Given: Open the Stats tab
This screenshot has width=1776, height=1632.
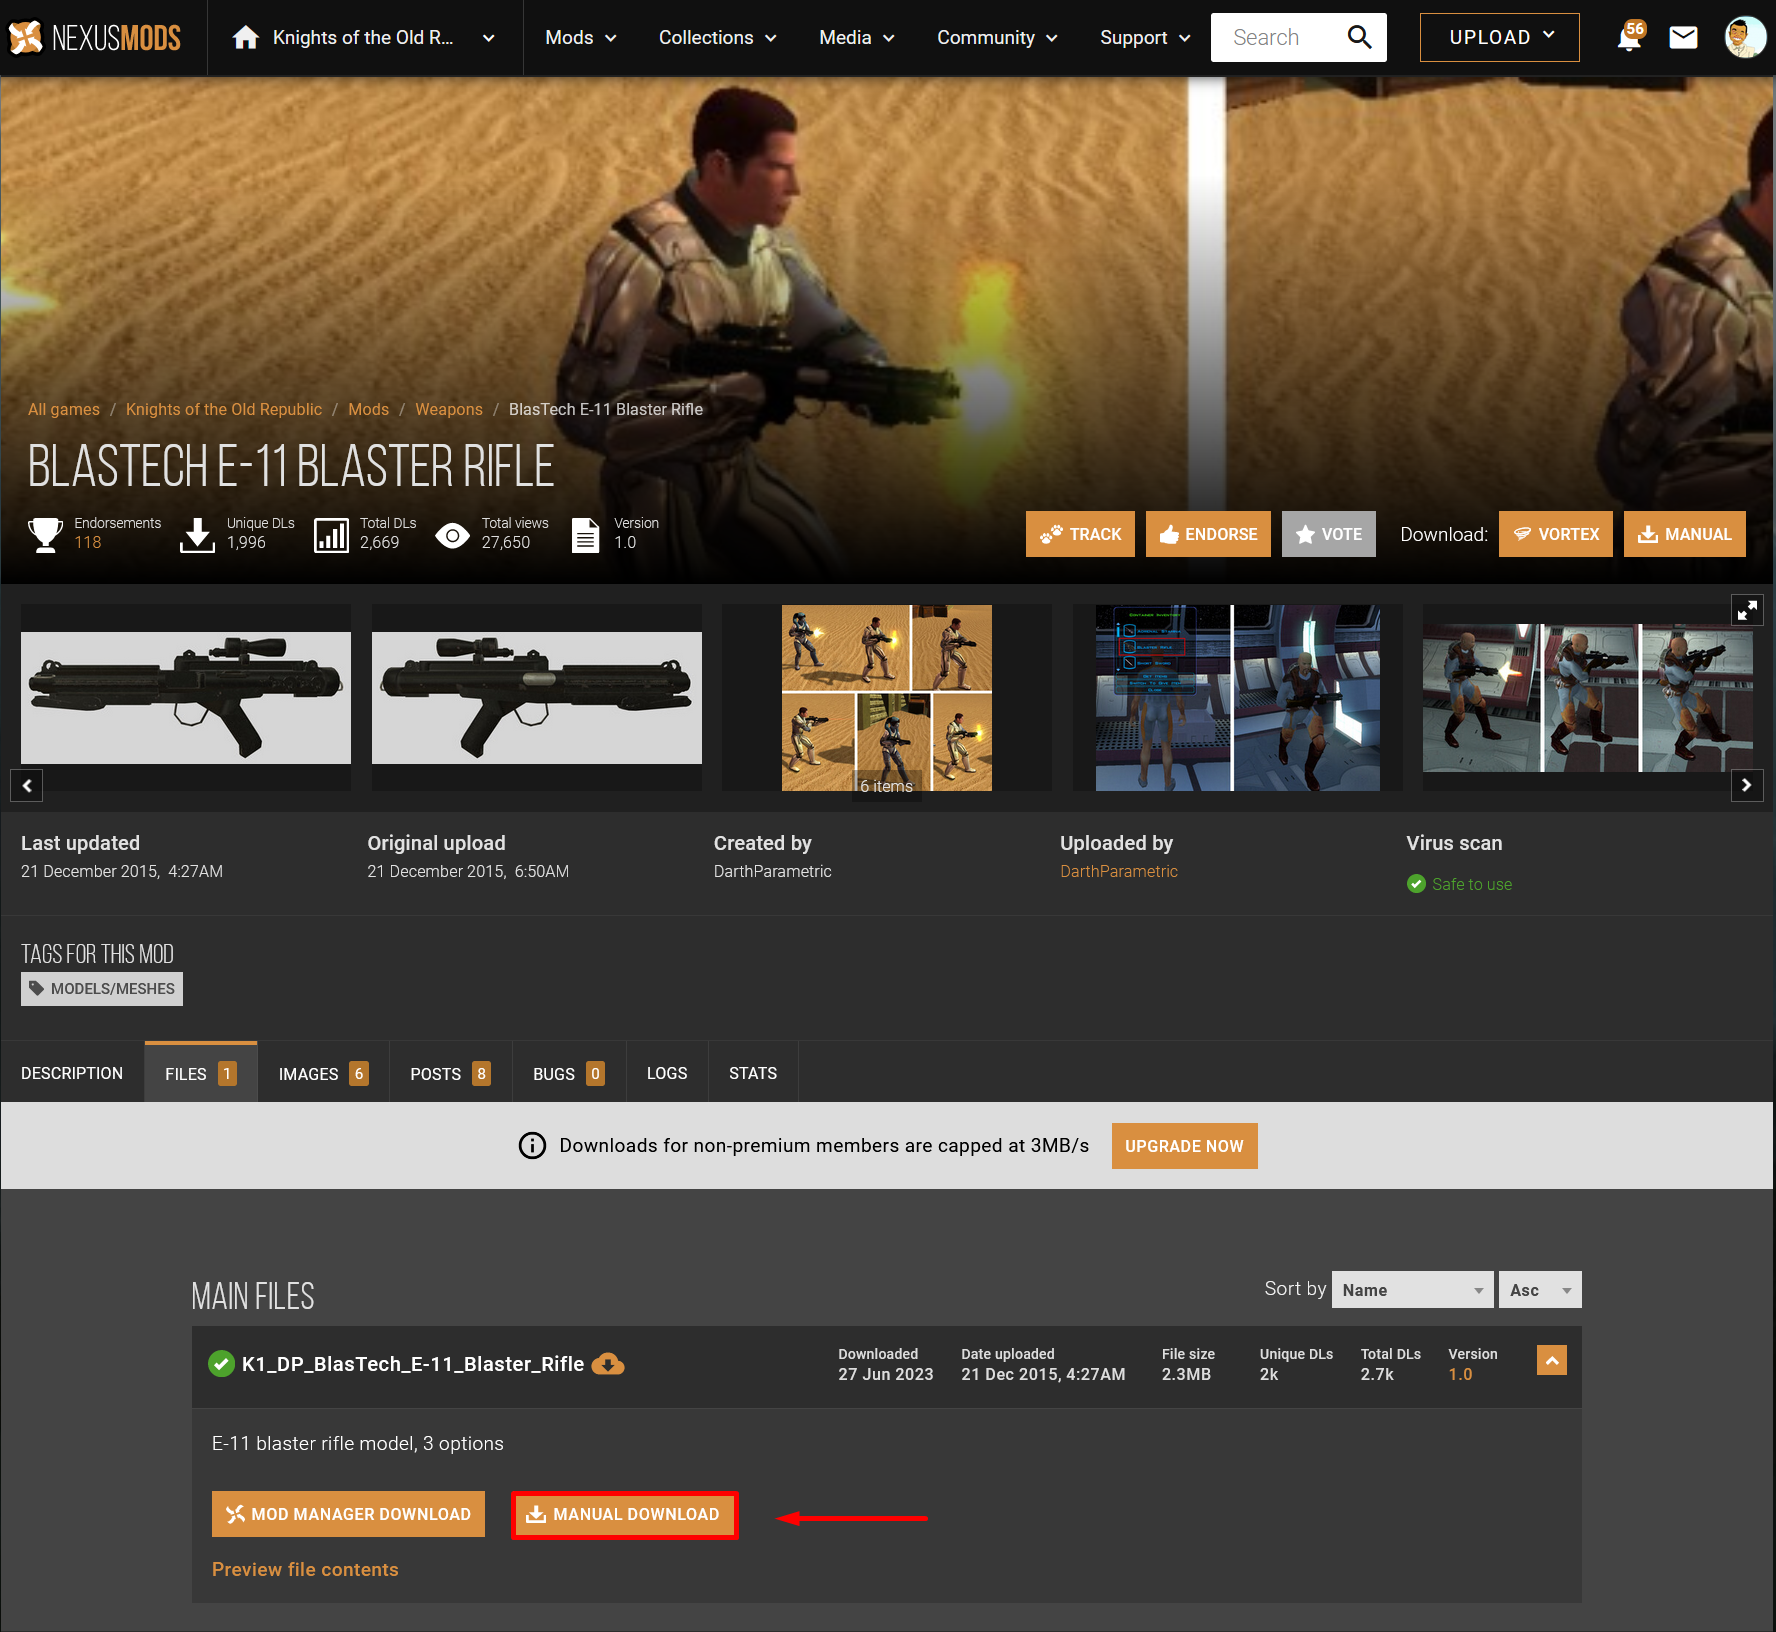Looking at the screenshot, I should [x=753, y=1073].
